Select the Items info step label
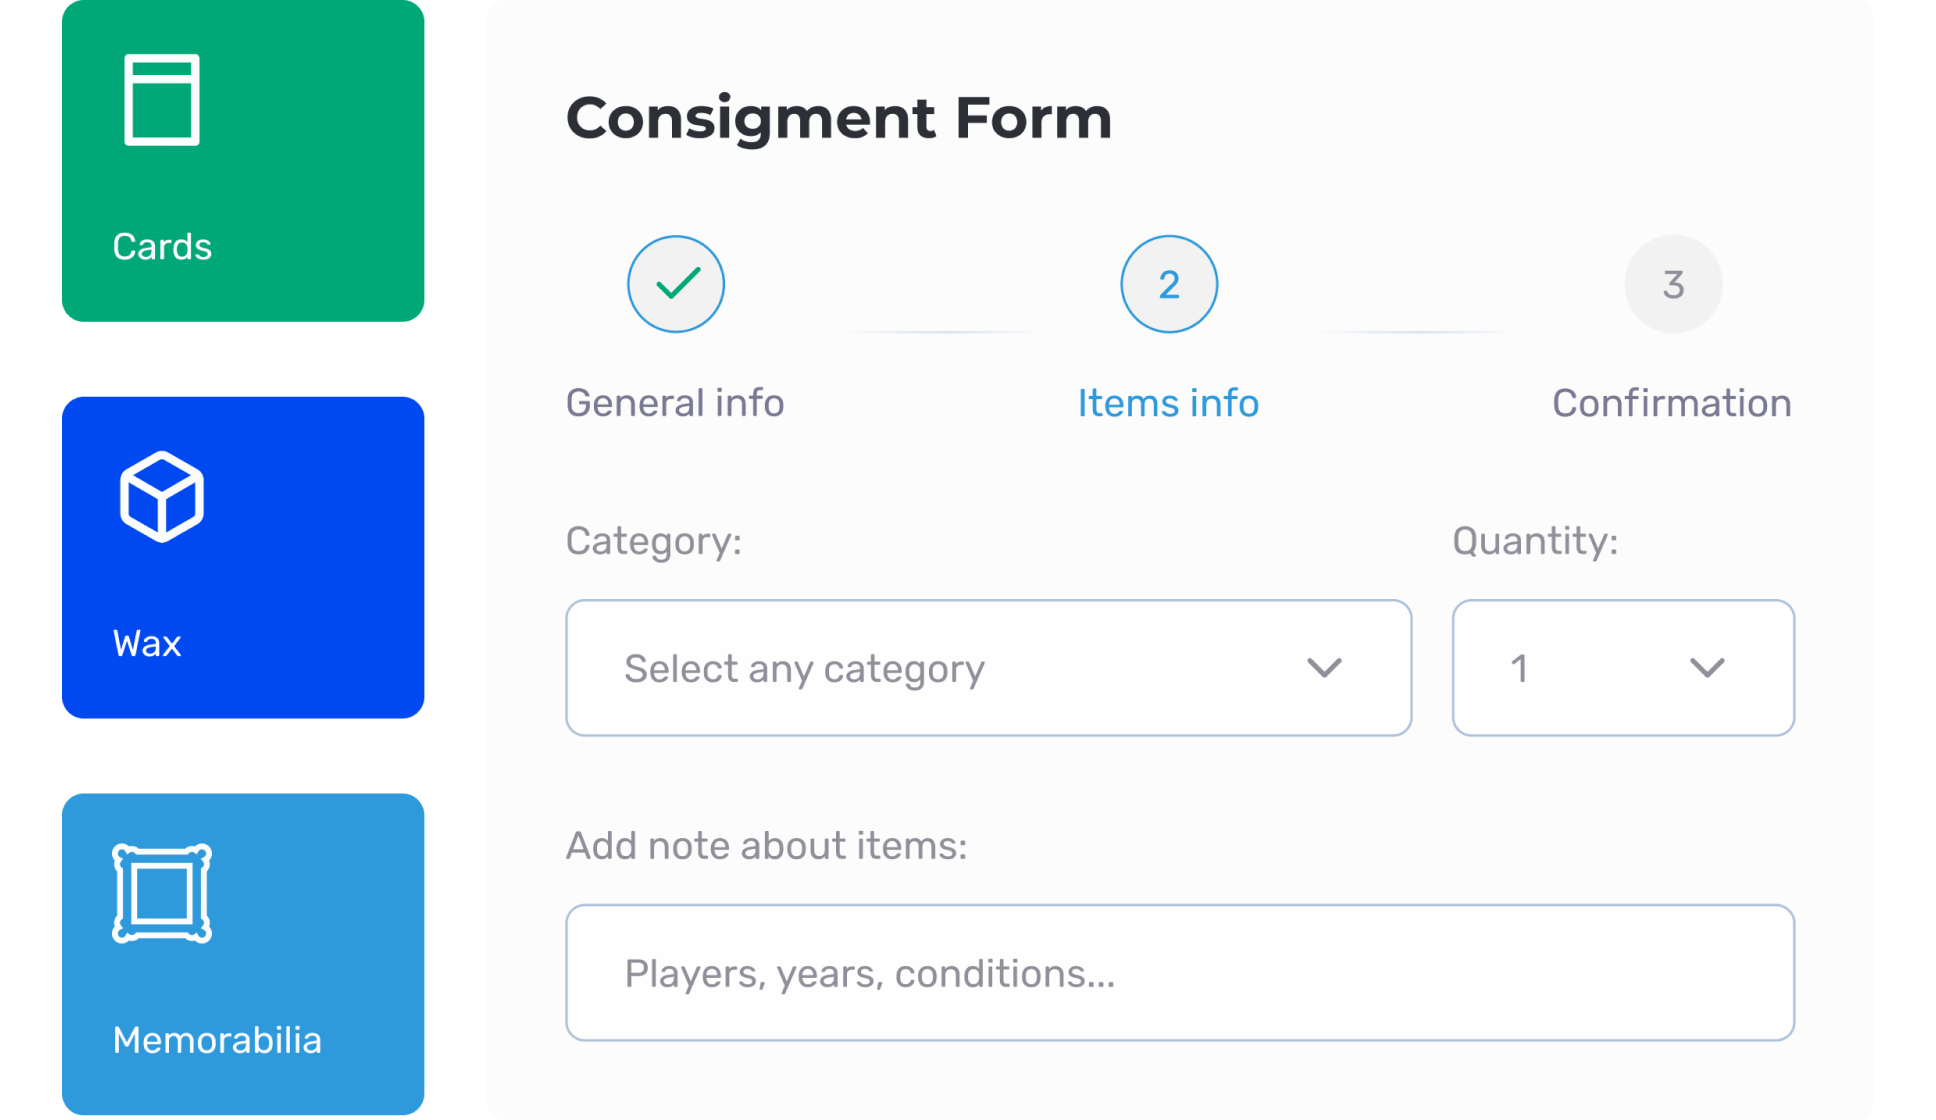 pos(1168,403)
